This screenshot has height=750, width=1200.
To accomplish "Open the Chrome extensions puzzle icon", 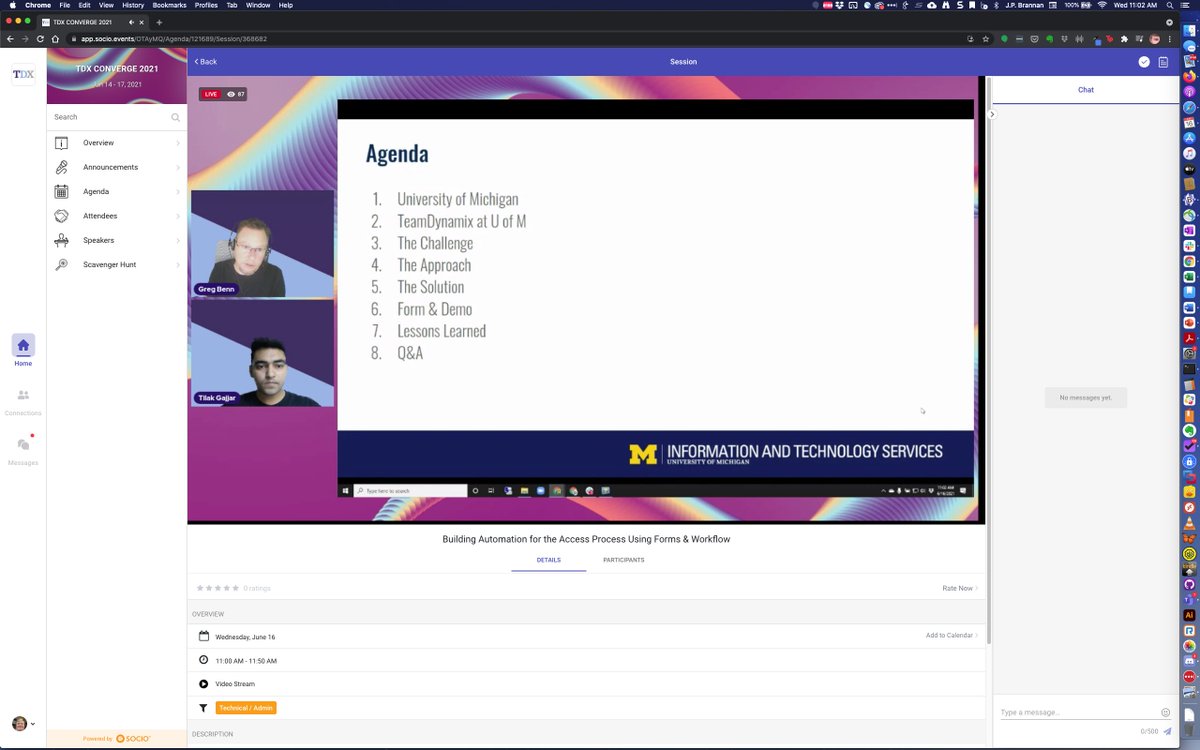I will click(1124, 39).
